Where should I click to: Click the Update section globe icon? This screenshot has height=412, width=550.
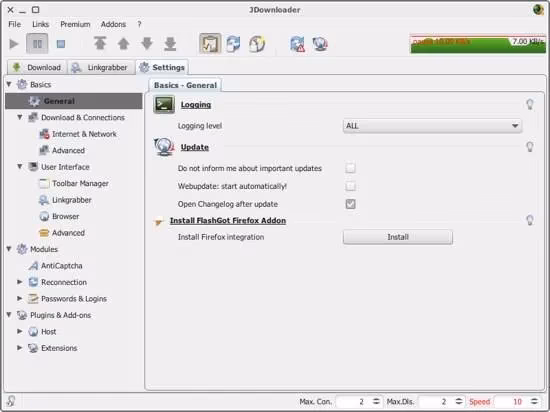[x=164, y=147]
